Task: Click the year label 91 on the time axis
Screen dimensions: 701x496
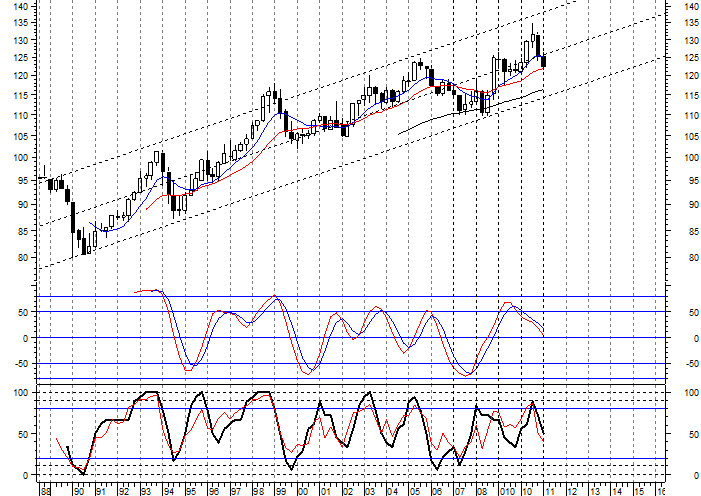Action: 101,492
